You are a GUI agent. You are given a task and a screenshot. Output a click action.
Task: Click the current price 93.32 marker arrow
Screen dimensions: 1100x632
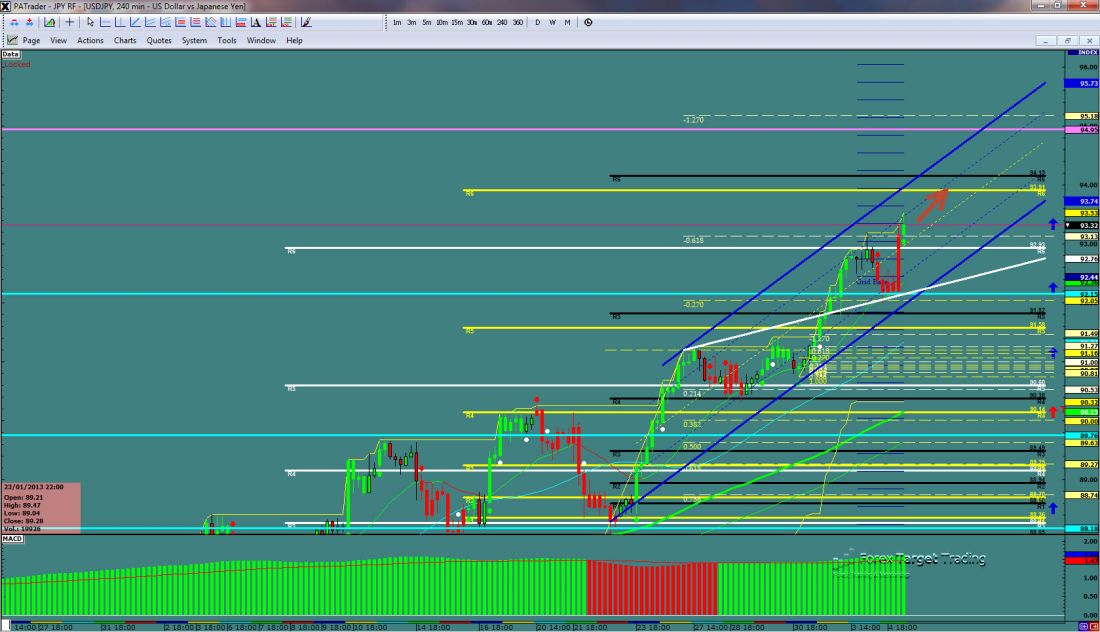(x=1070, y=226)
